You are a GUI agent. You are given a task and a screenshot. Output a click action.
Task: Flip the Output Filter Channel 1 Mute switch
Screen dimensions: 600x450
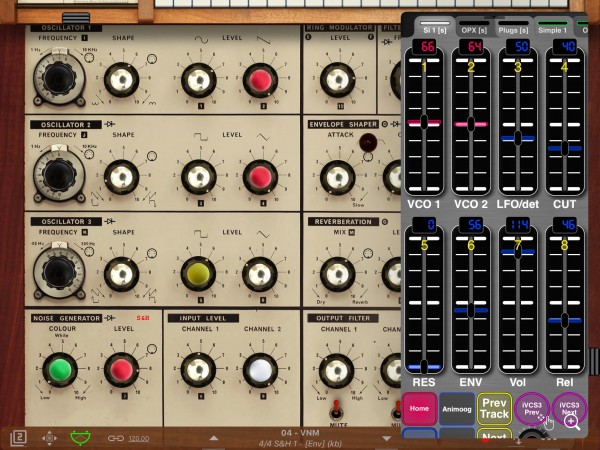click(336, 409)
